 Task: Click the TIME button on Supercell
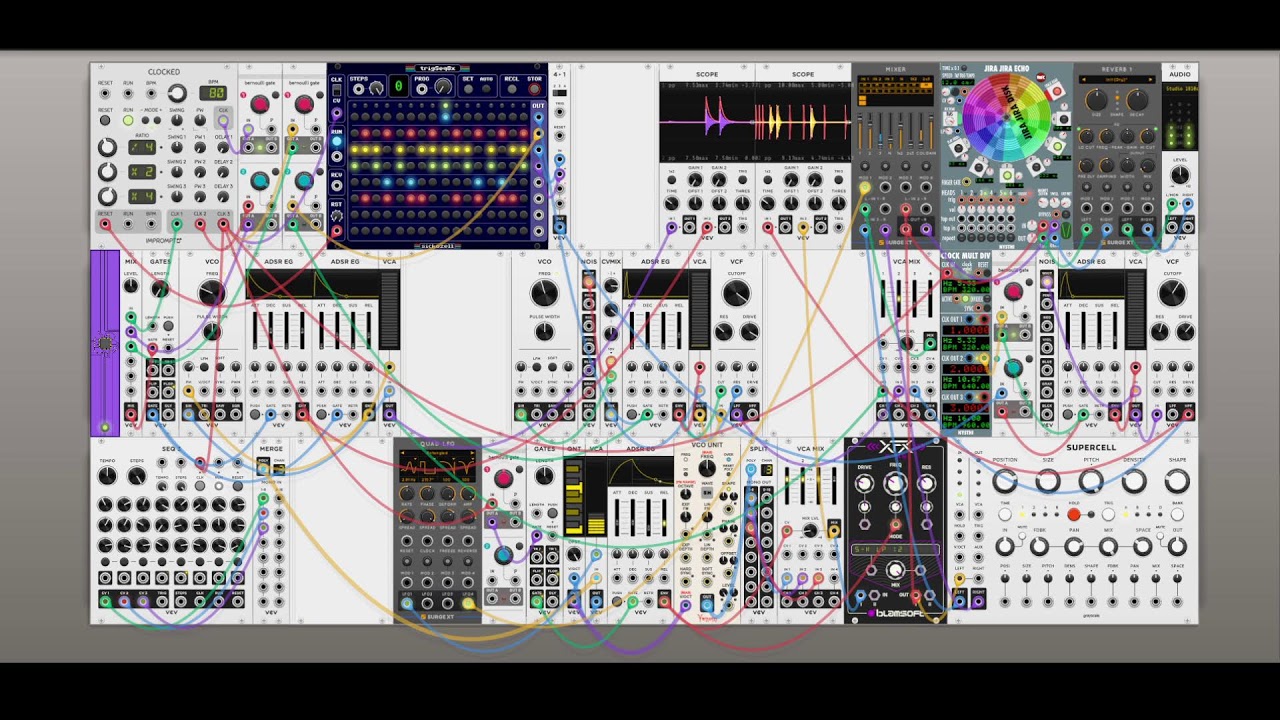tap(1004, 514)
